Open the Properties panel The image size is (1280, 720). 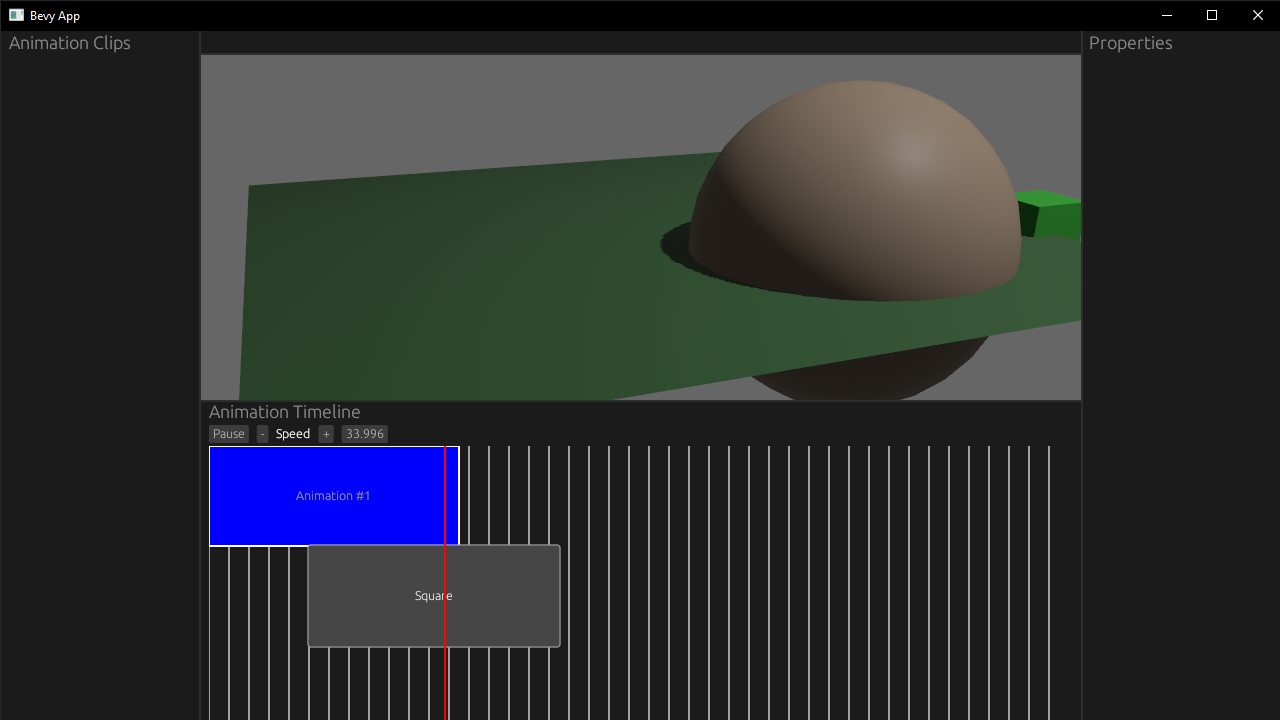coord(1130,43)
